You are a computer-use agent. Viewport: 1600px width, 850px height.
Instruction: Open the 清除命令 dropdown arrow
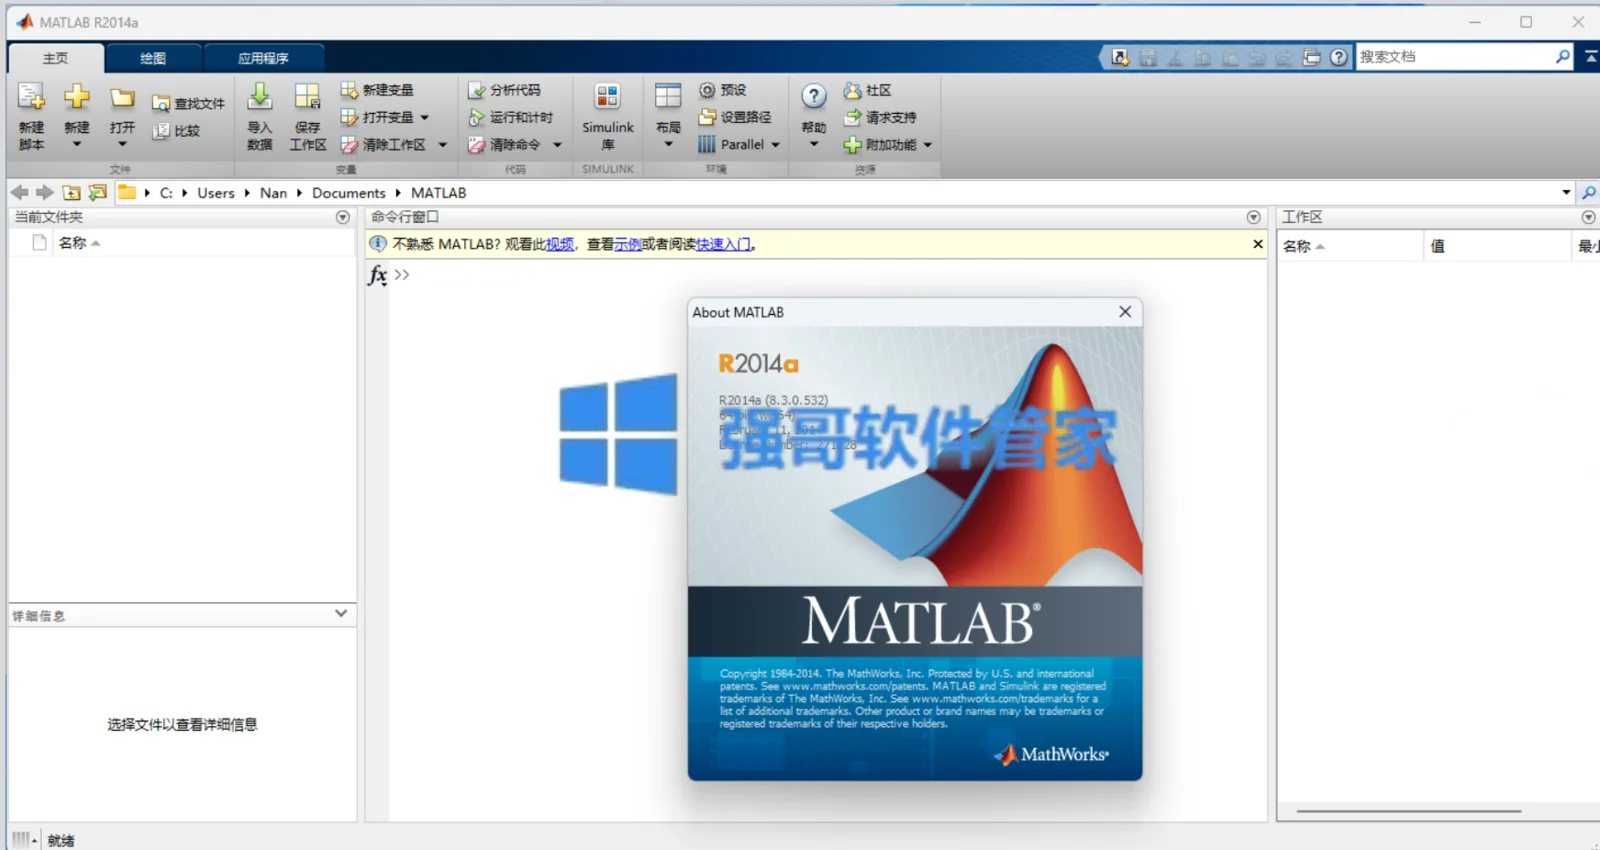557,145
